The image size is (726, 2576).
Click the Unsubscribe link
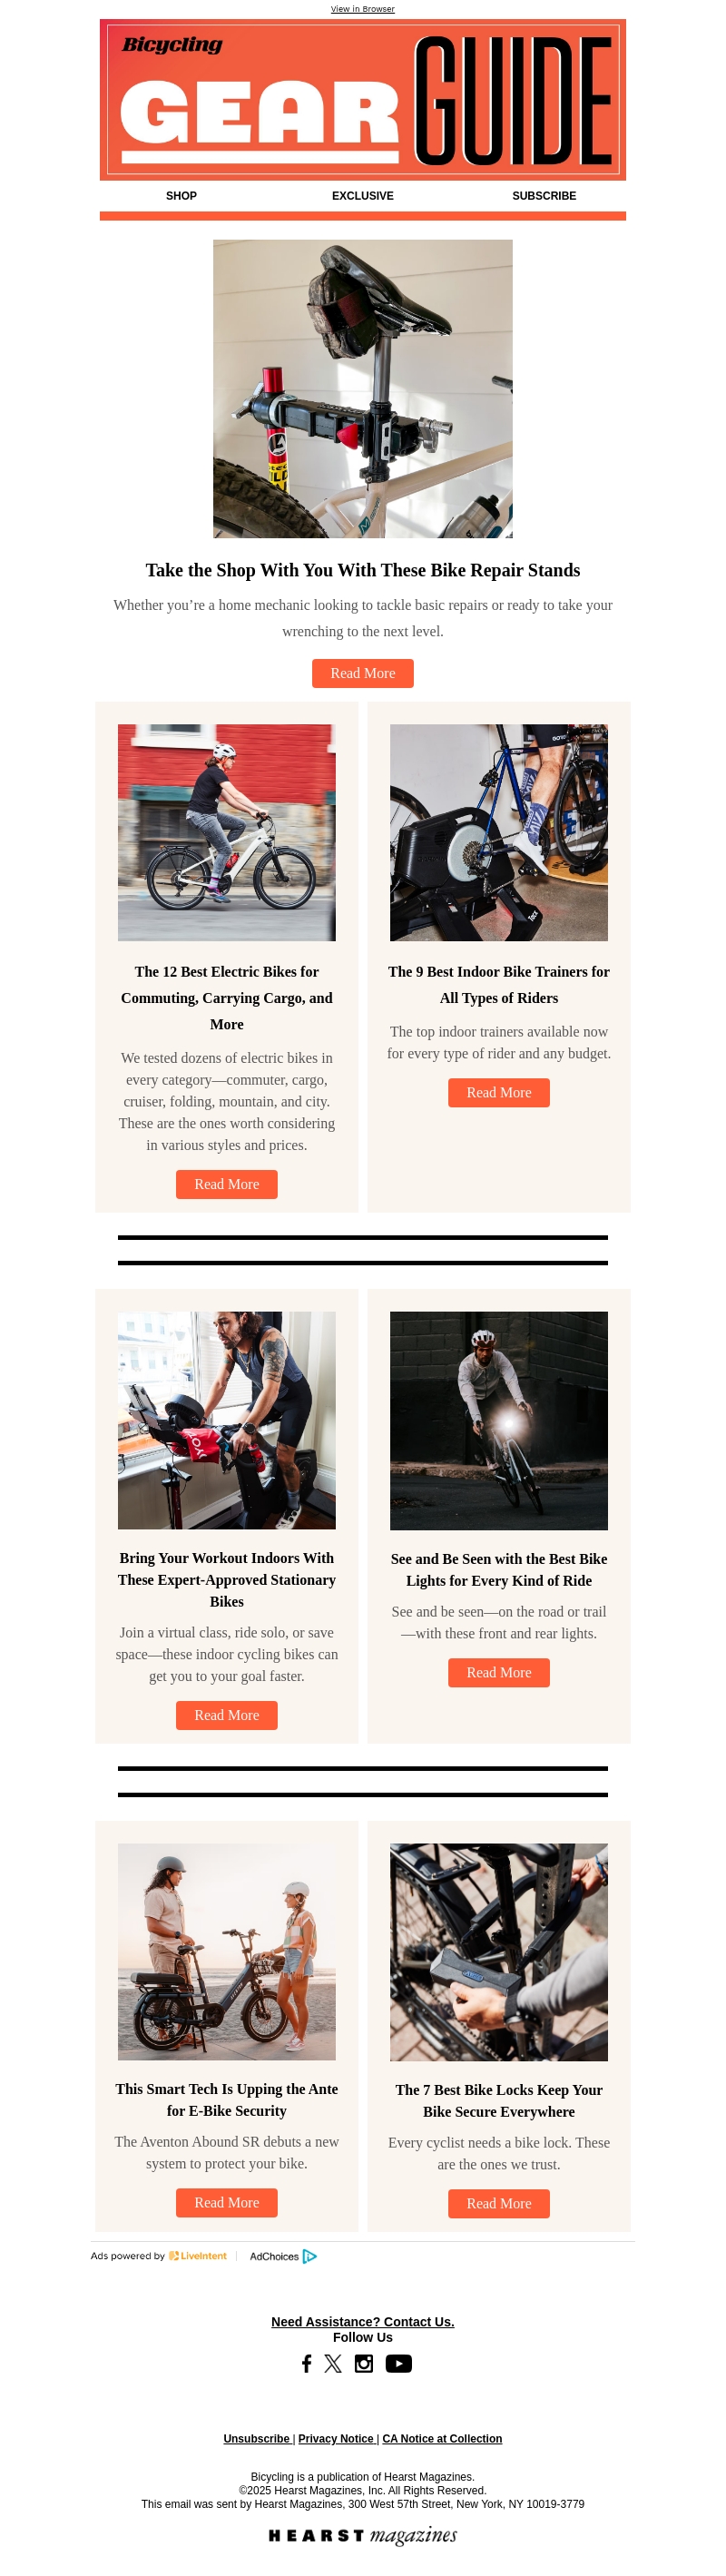[256, 2438]
